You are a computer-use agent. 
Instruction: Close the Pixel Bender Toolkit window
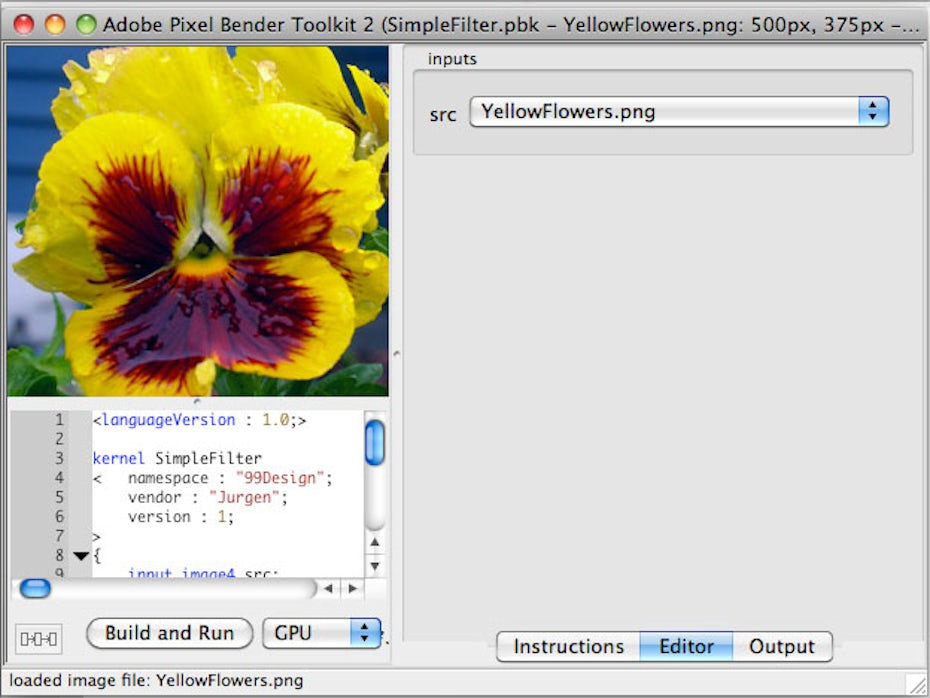pos(23,24)
